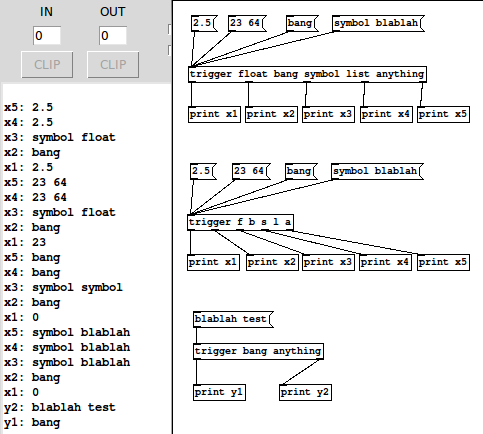Click the IN level number field
This screenshot has width=483, height=434.
[47, 35]
